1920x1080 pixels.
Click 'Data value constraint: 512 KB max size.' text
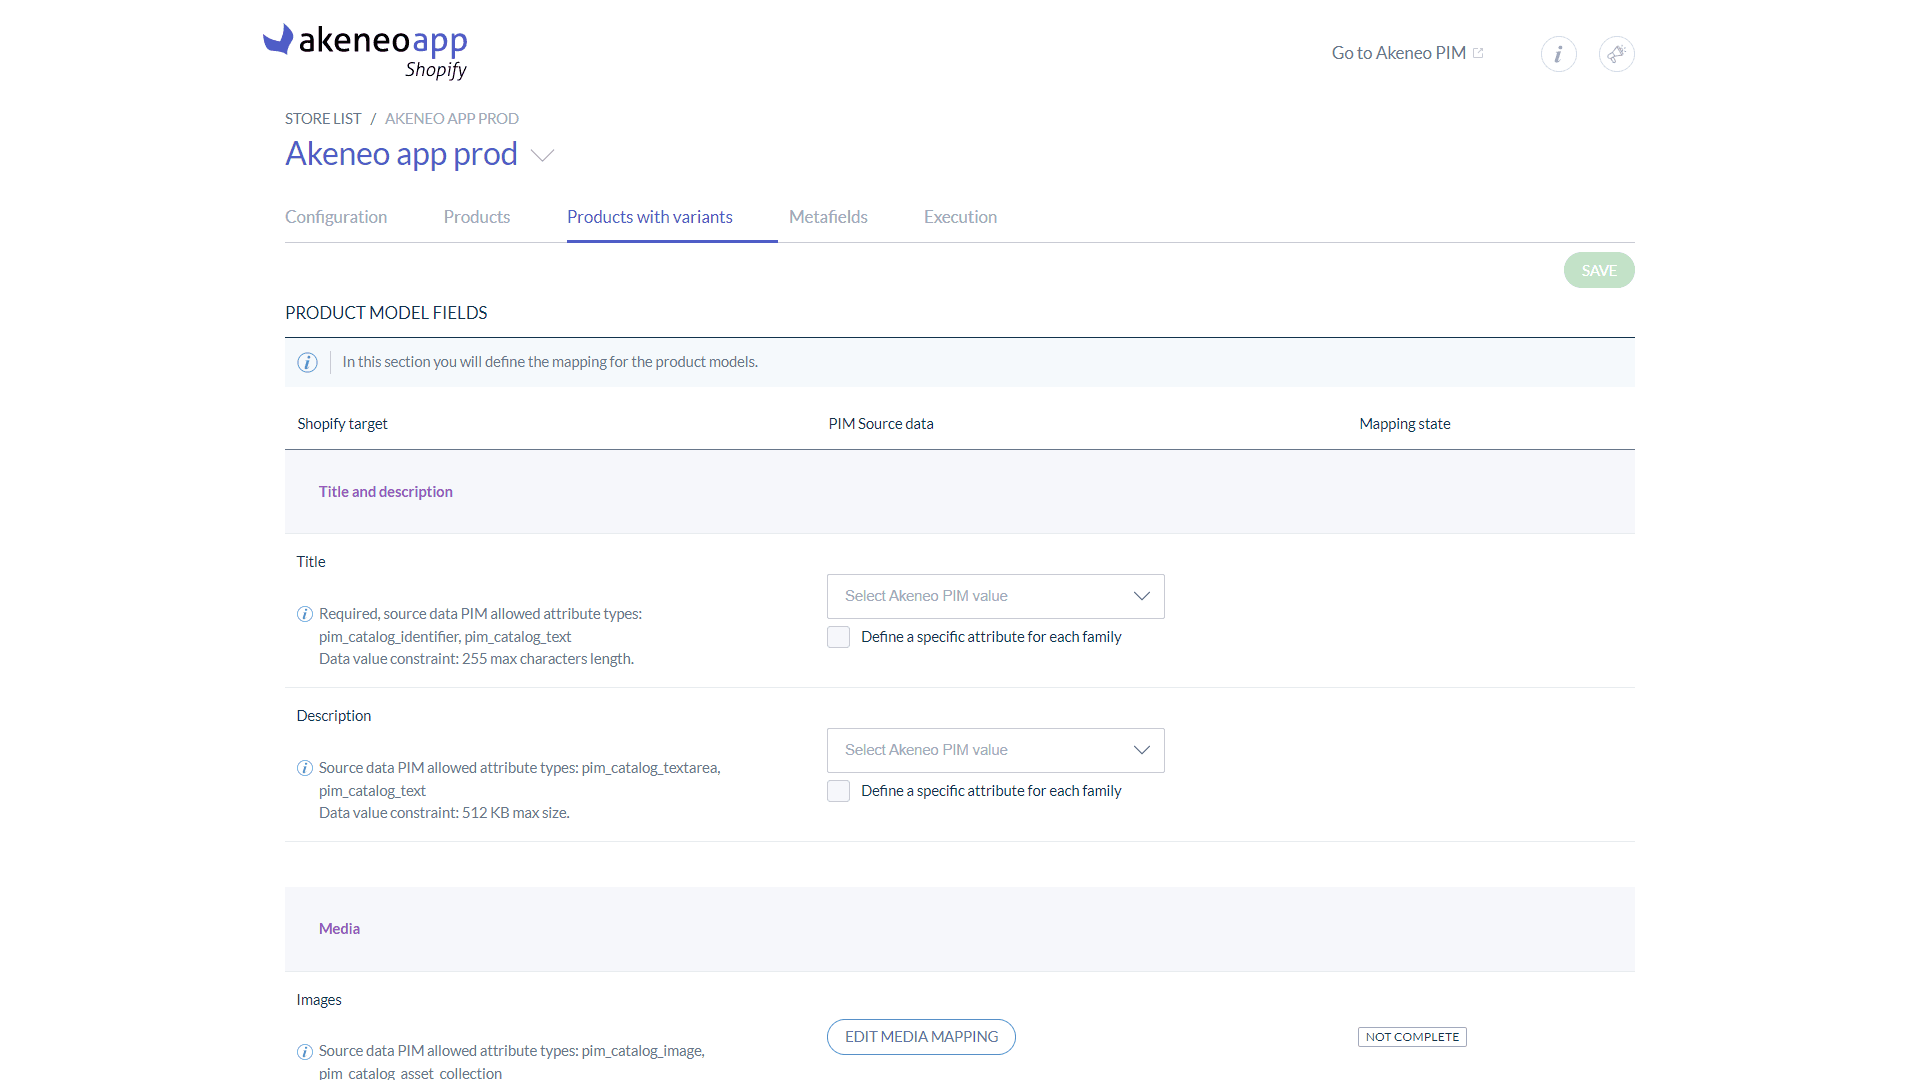[444, 813]
